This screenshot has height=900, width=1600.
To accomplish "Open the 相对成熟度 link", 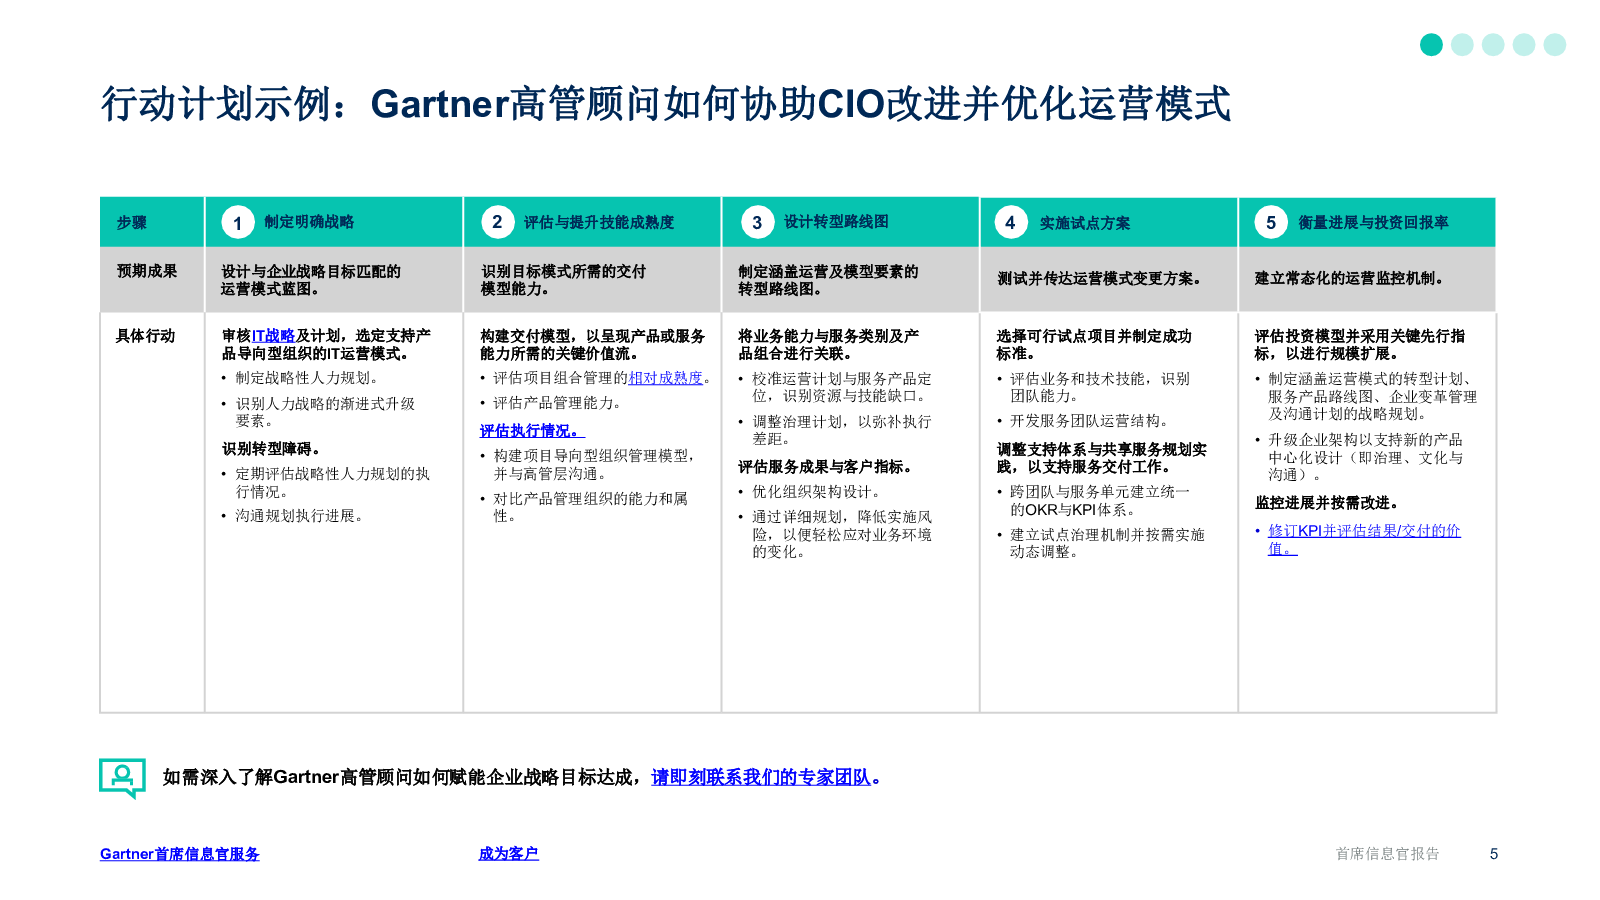I will tap(665, 378).
